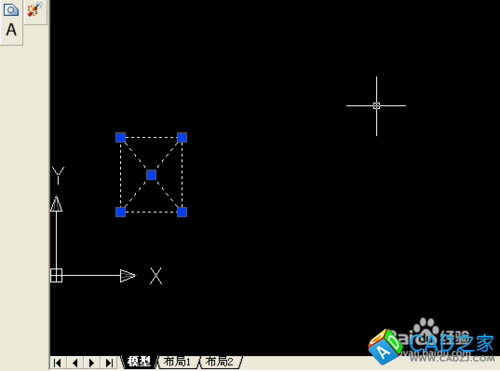The height and width of the screenshot is (371, 500).
Task: Activate the Explode tool icon
Action: [x=35, y=9]
